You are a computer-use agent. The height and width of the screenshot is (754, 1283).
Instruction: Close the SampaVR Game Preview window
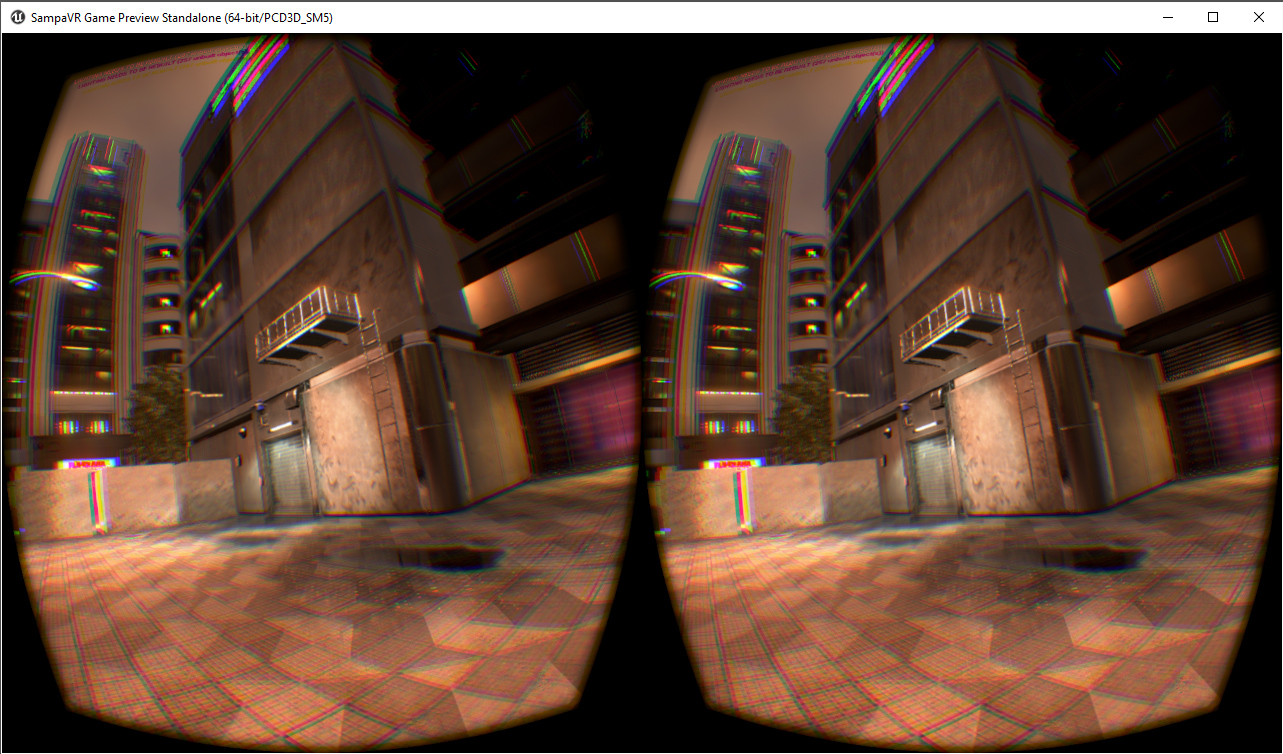point(1259,17)
